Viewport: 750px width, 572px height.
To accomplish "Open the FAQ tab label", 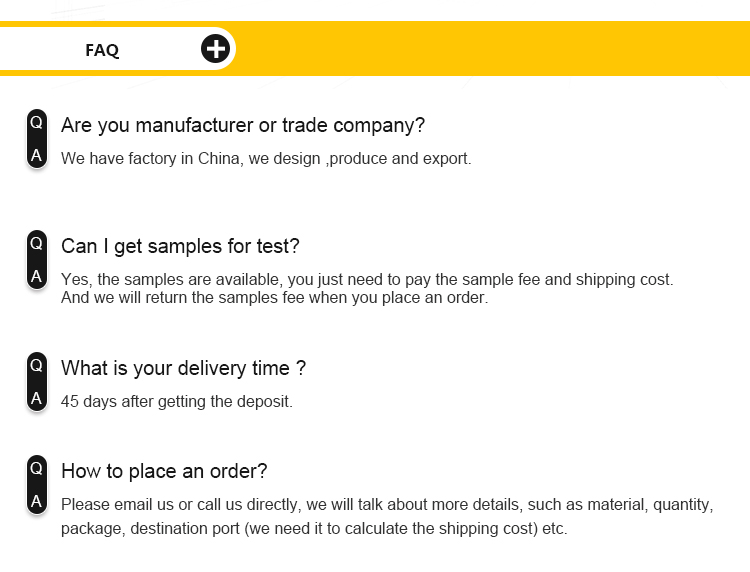I will click(102, 50).
